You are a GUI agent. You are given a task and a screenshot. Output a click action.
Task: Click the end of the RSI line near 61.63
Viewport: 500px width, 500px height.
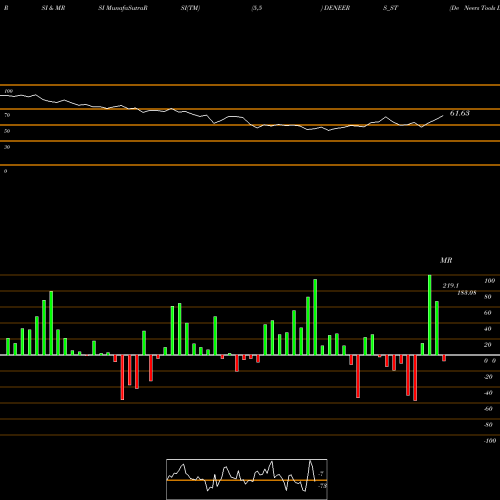pos(443,116)
